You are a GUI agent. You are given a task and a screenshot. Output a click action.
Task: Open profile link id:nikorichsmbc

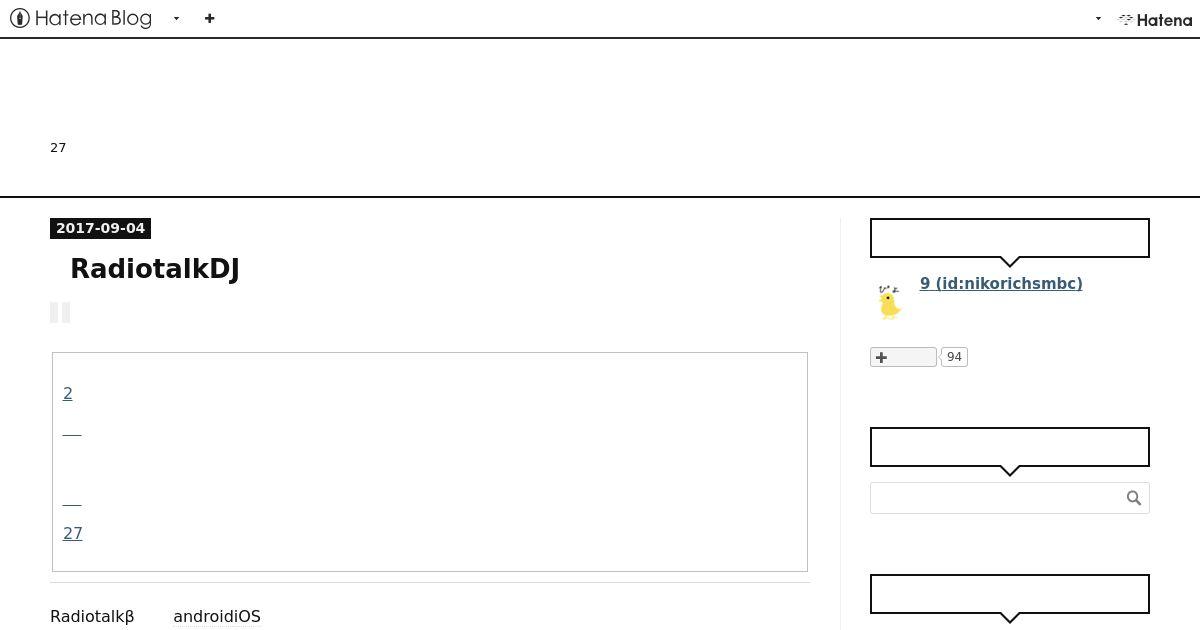pos(1001,284)
